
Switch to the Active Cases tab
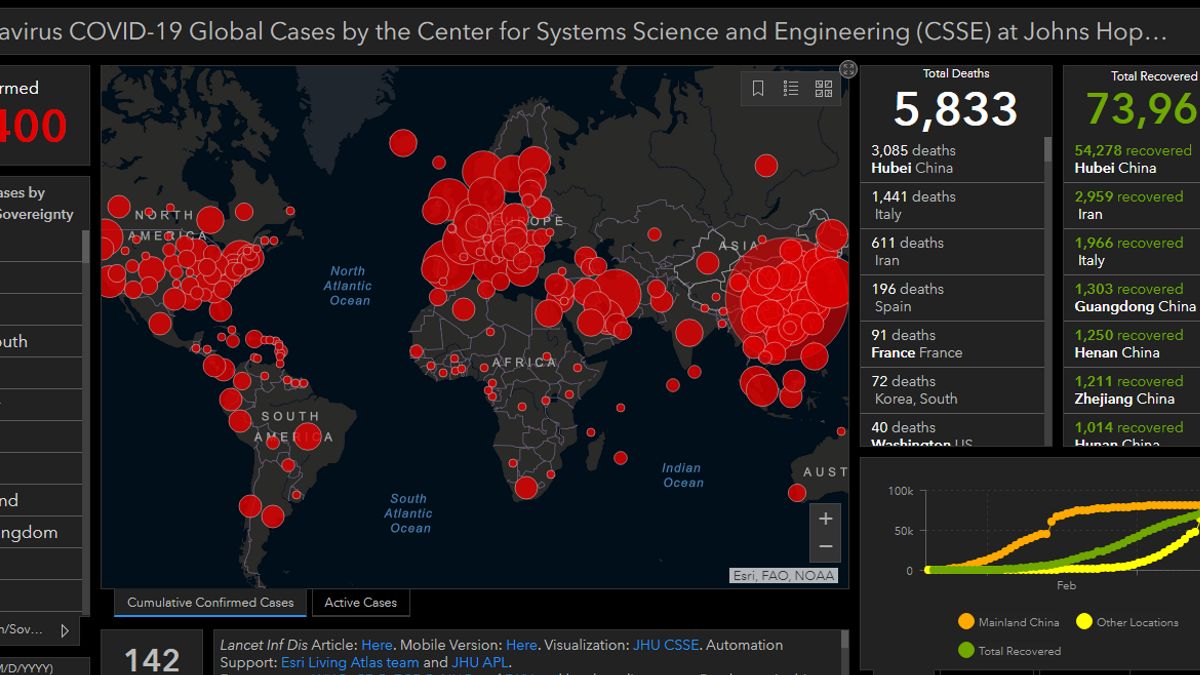pos(360,603)
